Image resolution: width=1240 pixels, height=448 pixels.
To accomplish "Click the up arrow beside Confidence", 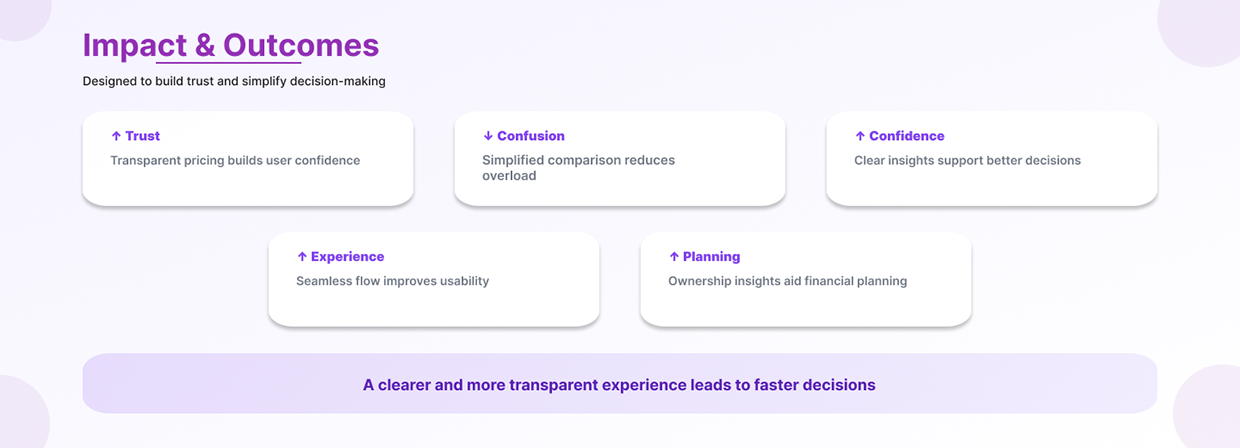I will pyautogui.click(x=860, y=136).
